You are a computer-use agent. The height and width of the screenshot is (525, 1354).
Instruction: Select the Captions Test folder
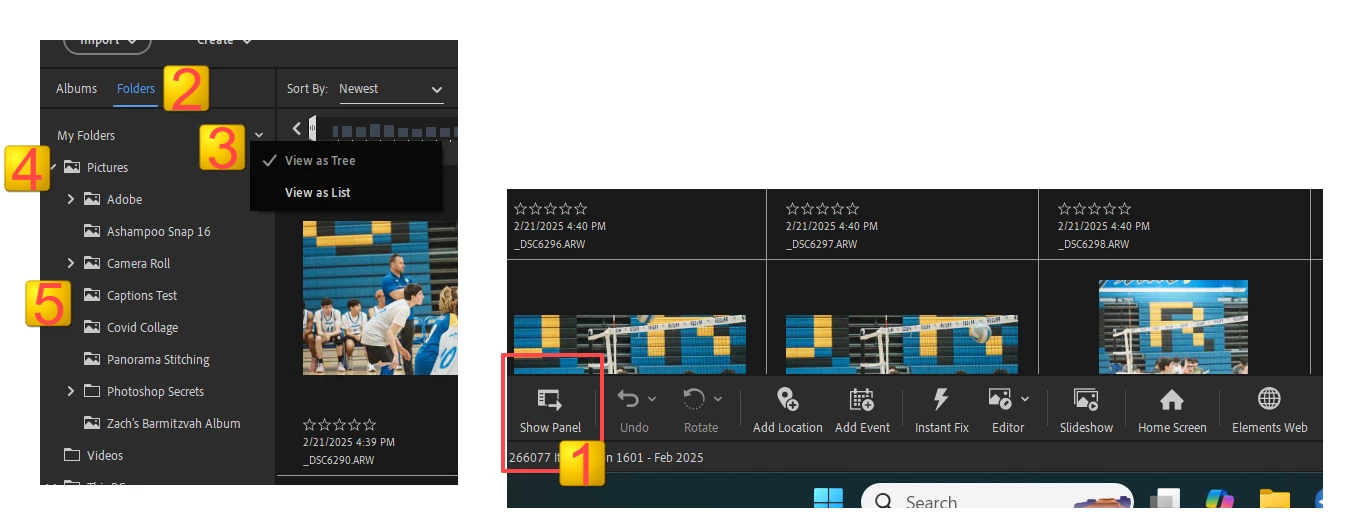[x=142, y=295]
